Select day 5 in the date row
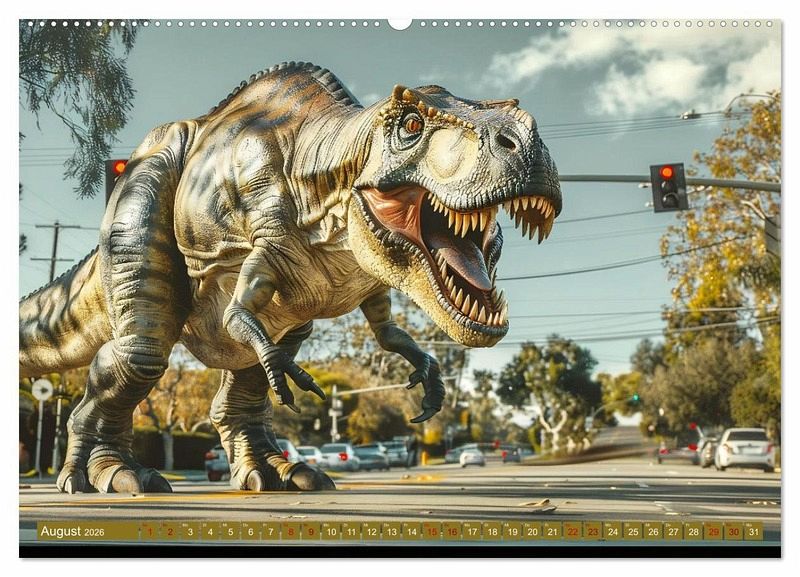This screenshot has height=577, width=800. click(x=230, y=531)
